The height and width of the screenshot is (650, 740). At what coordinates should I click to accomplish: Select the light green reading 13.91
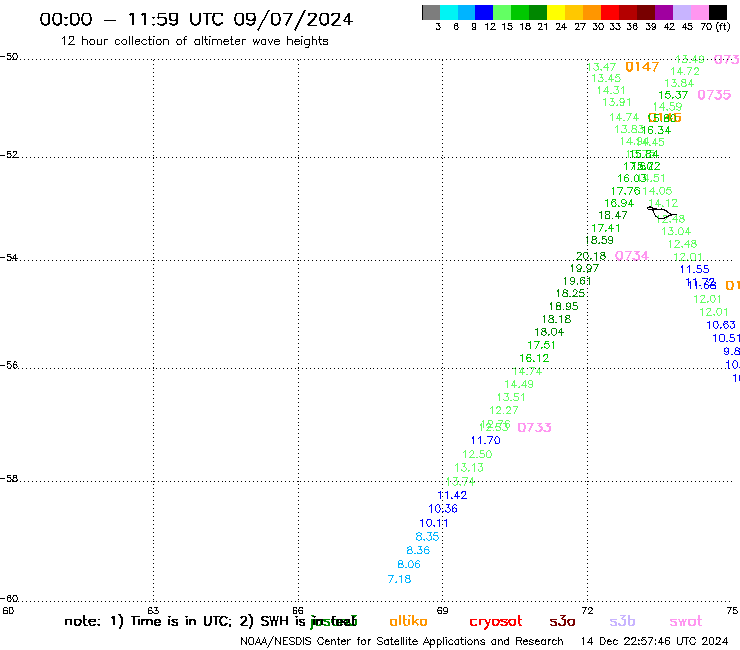617,102
